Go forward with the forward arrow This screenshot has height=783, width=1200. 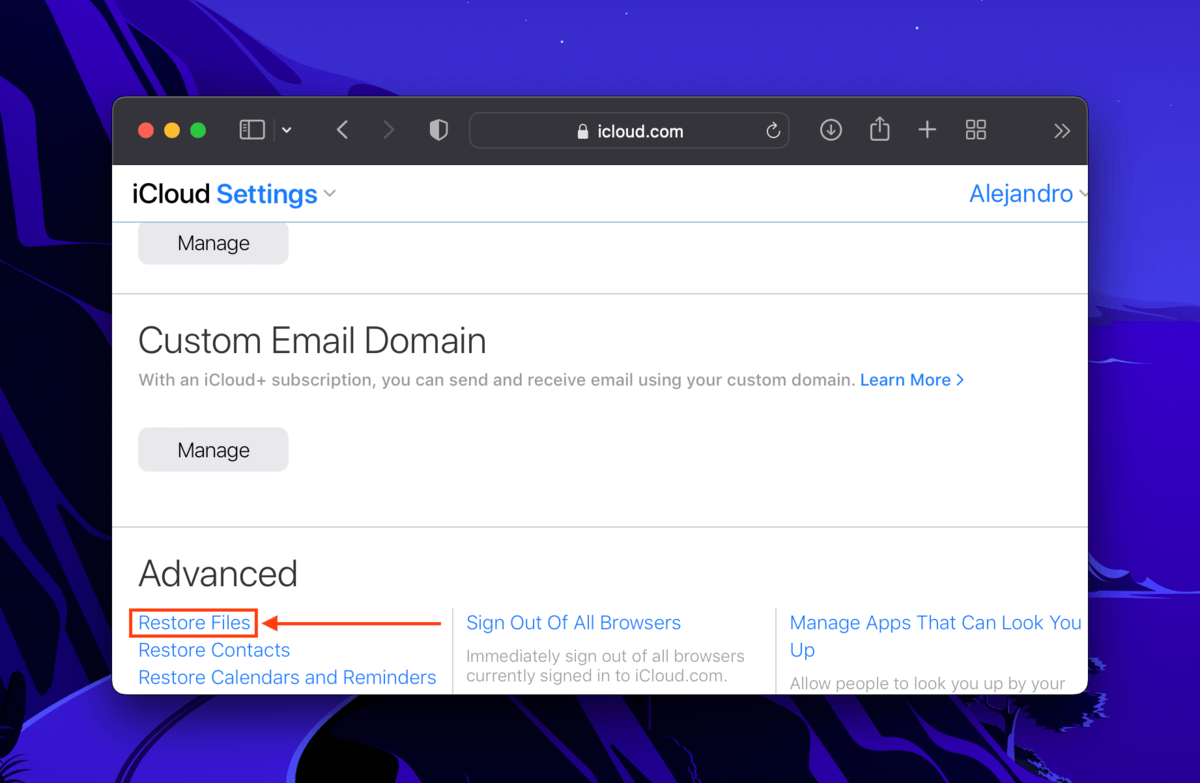coord(389,130)
